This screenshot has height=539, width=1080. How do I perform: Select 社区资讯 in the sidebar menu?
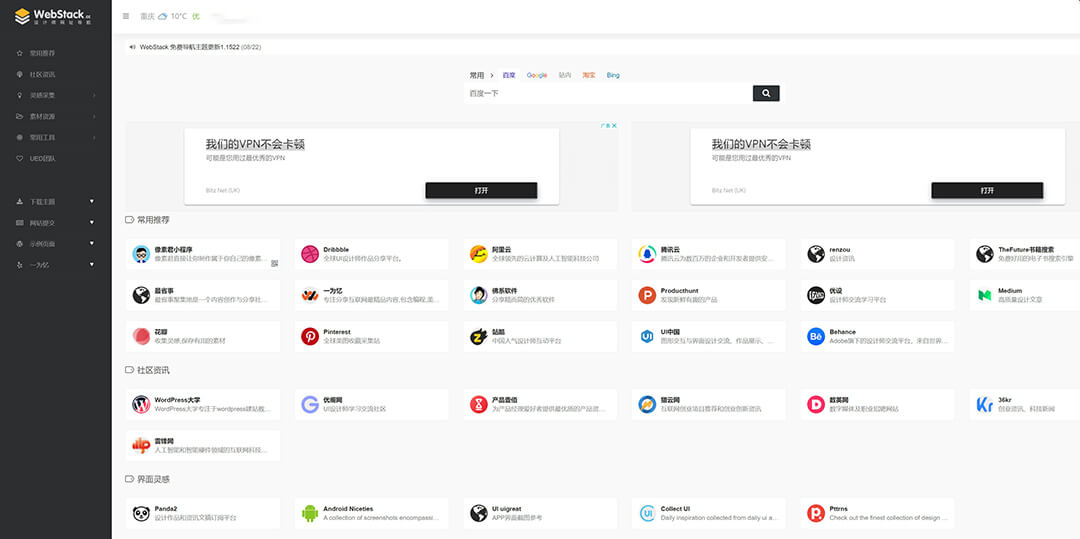coord(43,75)
